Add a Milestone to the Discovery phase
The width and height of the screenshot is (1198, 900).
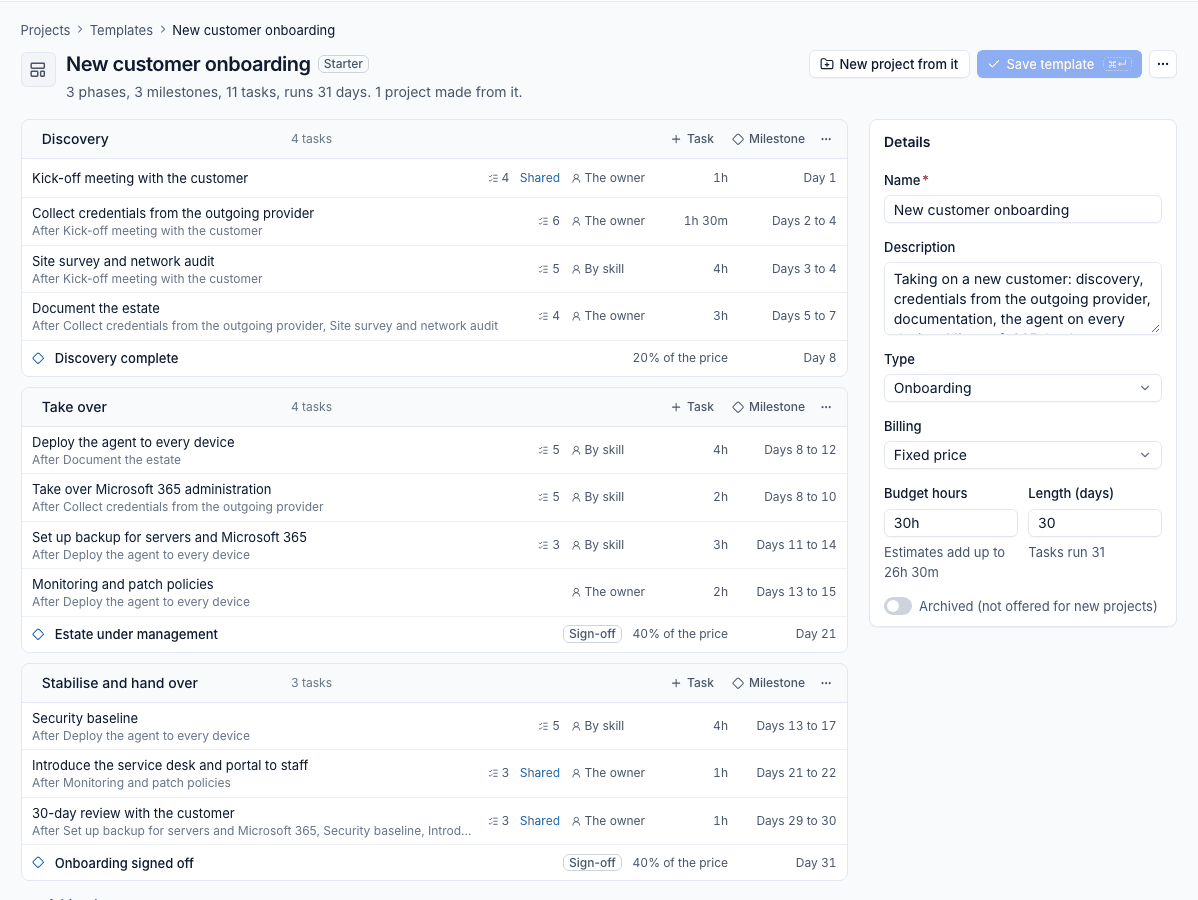point(769,139)
